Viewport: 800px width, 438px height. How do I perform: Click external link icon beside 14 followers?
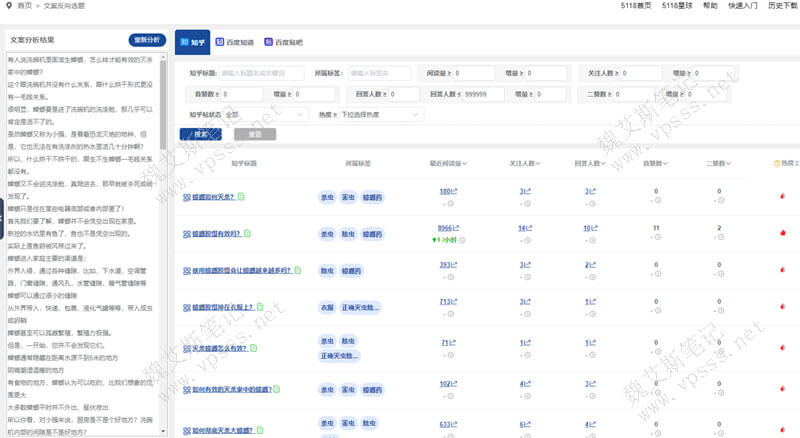tap(530, 228)
